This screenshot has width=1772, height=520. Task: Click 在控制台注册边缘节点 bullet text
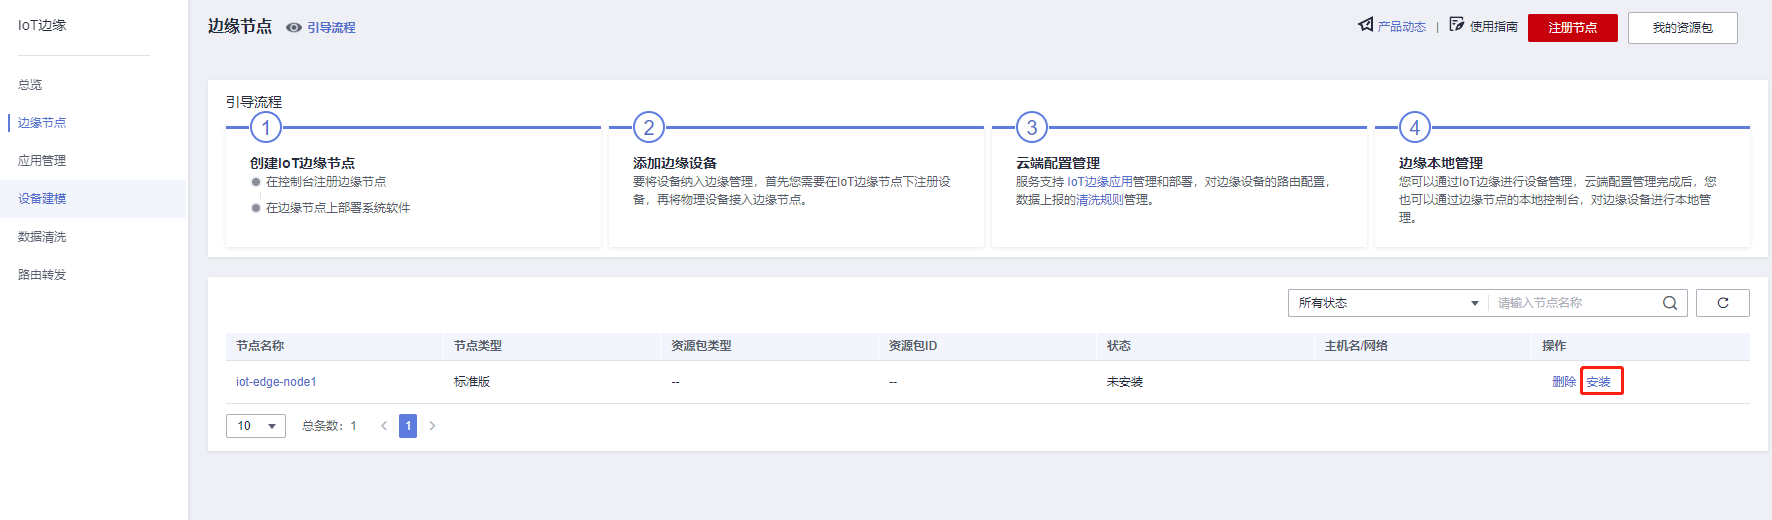point(326,182)
